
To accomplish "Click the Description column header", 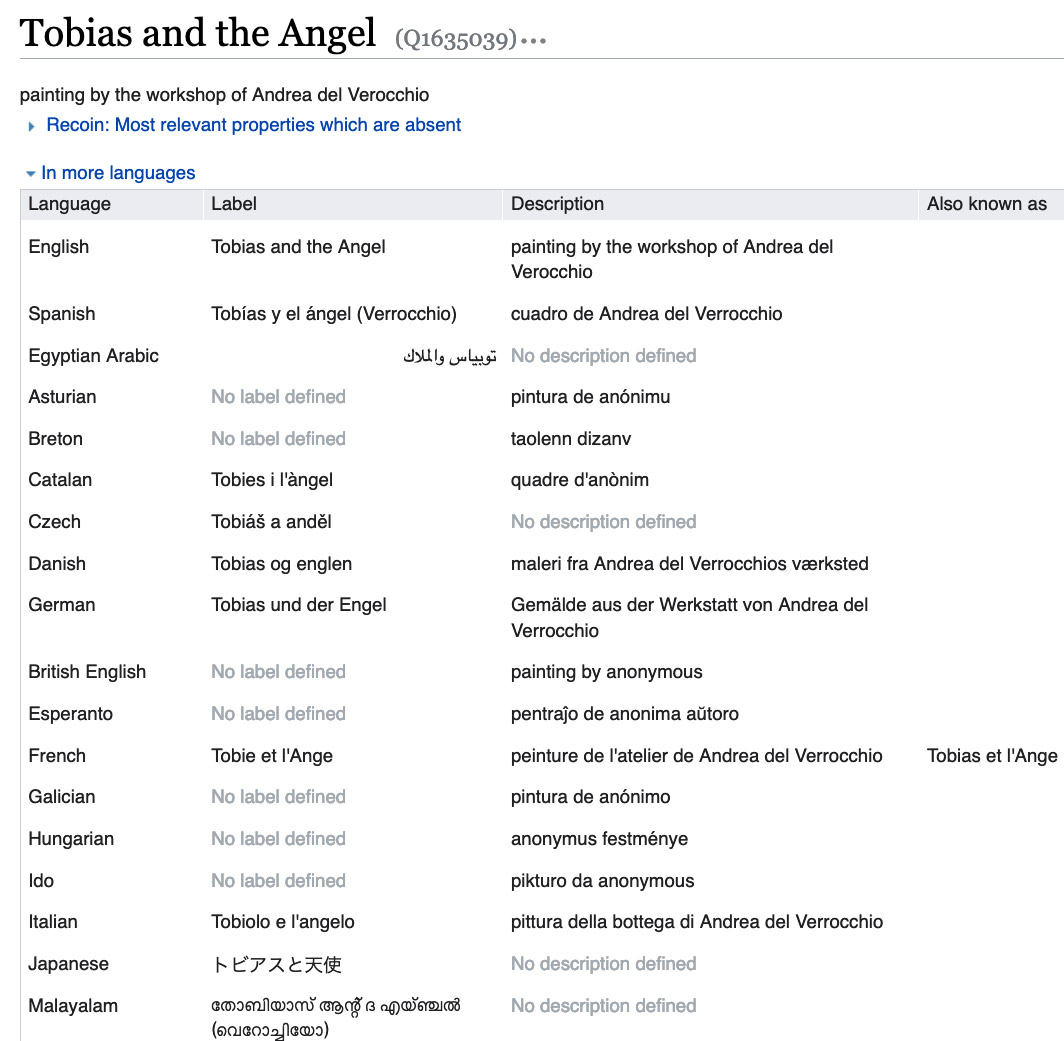I will [x=557, y=204].
